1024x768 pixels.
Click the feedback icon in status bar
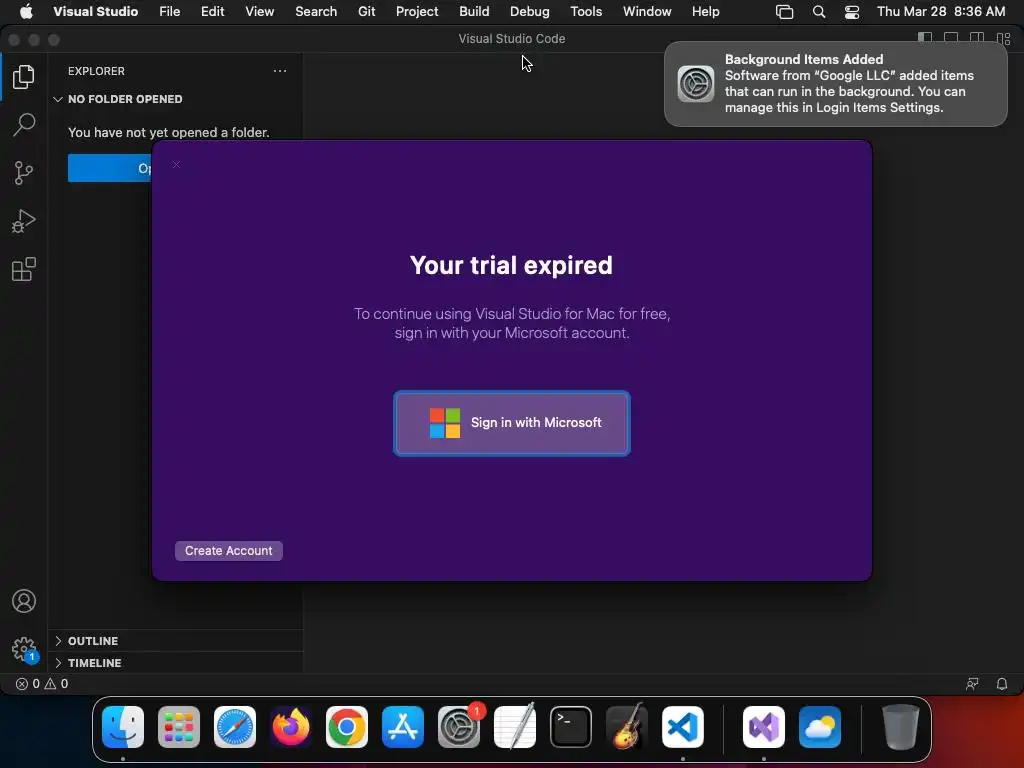(x=972, y=684)
